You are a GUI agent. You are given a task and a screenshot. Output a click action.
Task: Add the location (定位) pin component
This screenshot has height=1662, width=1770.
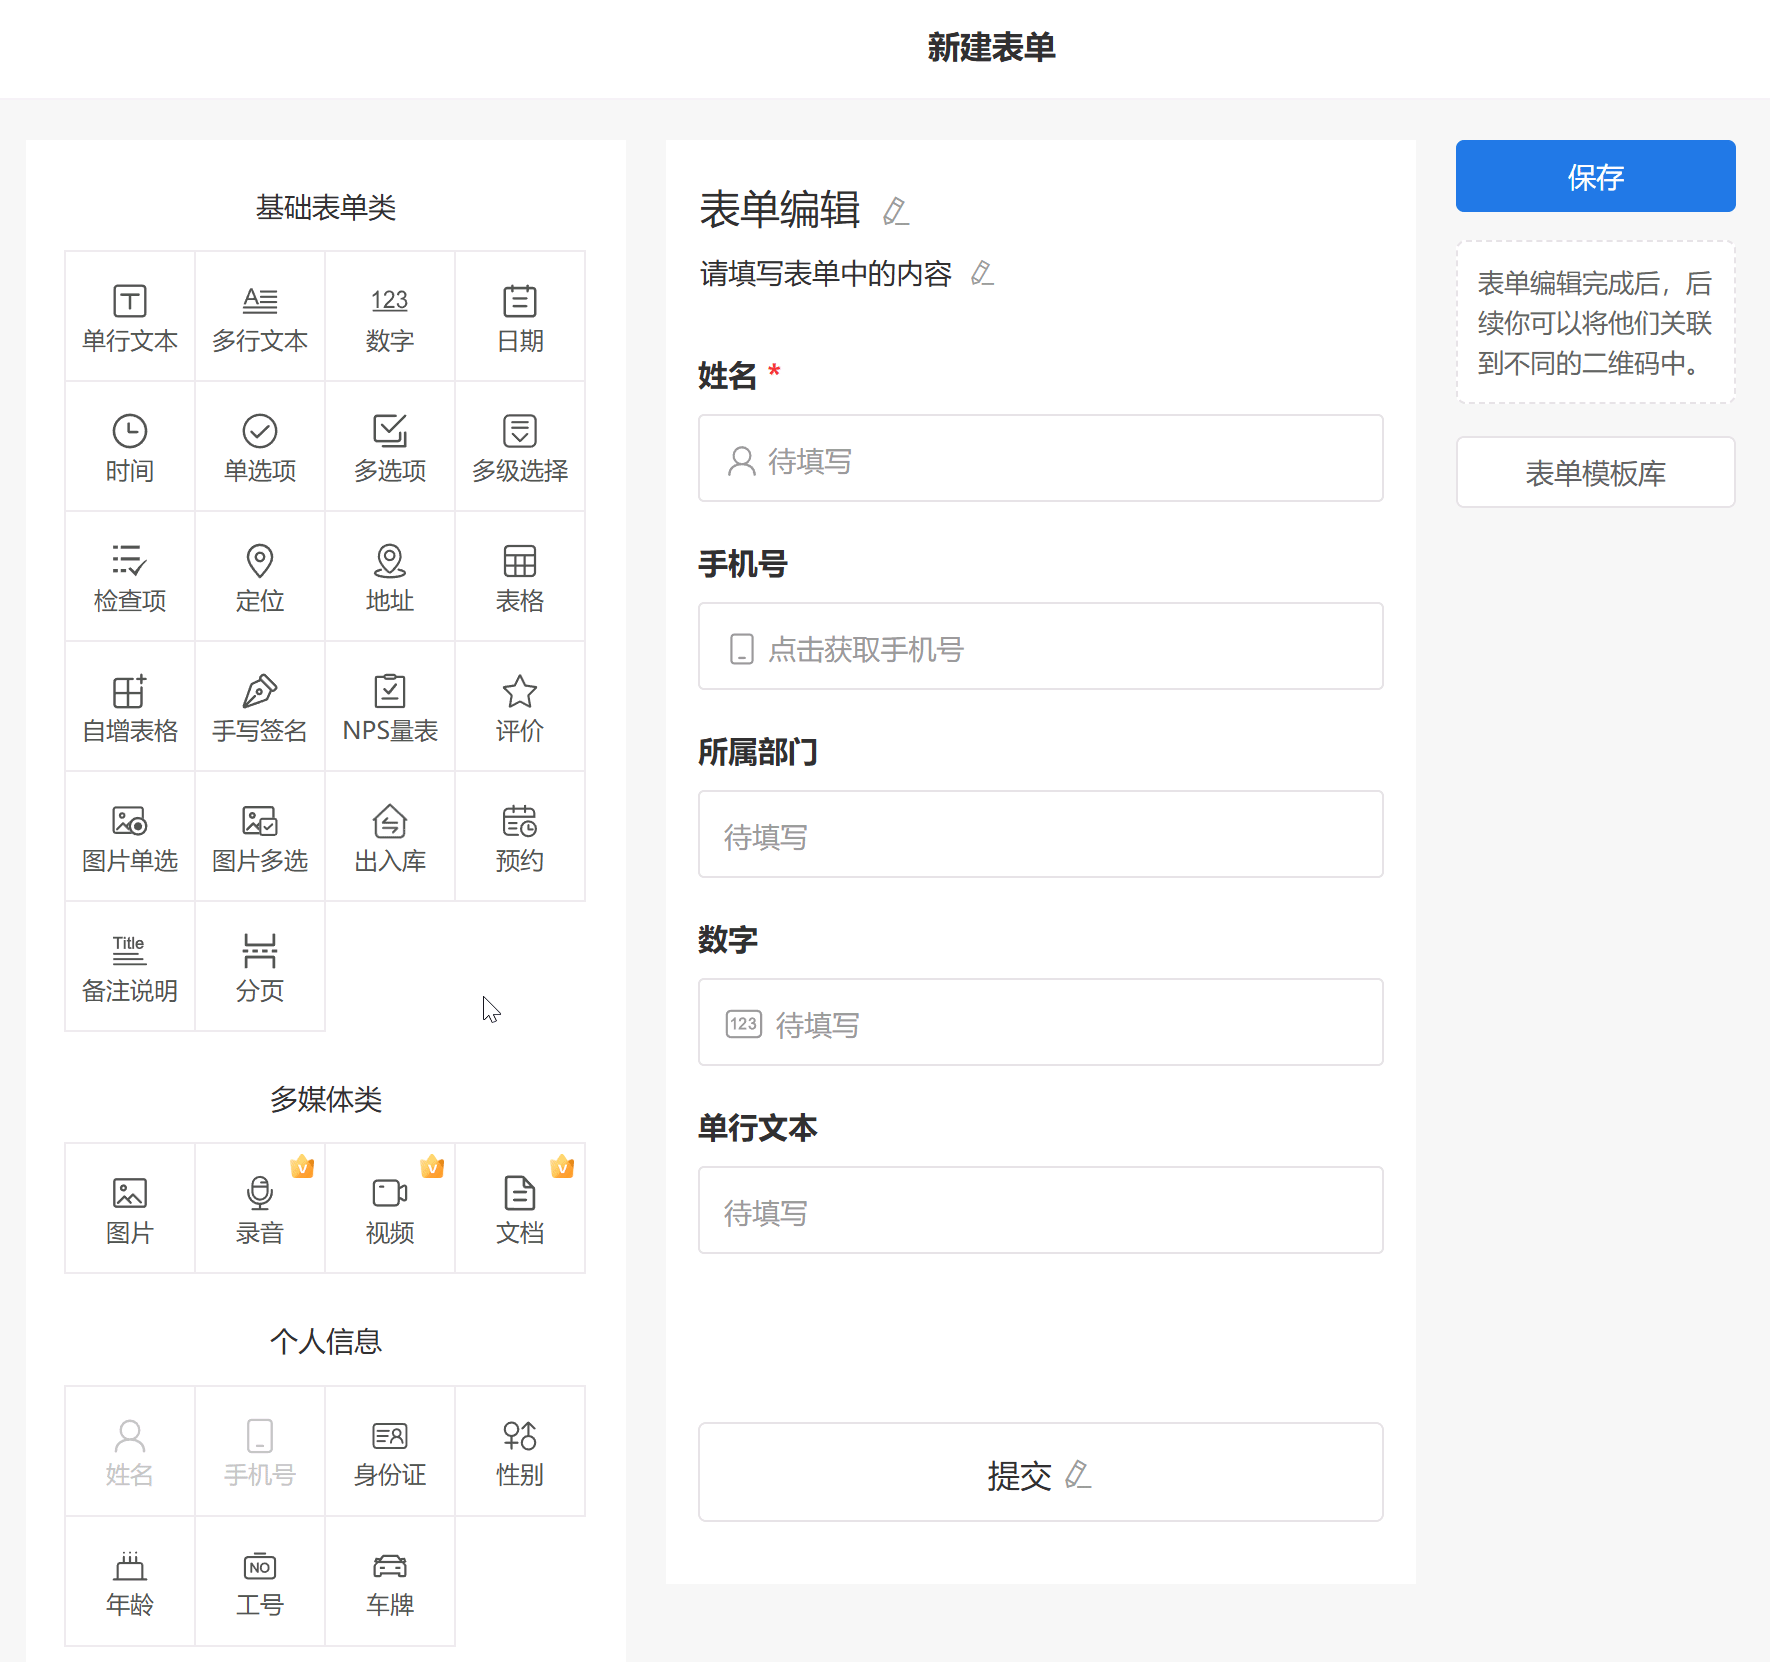point(260,577)
